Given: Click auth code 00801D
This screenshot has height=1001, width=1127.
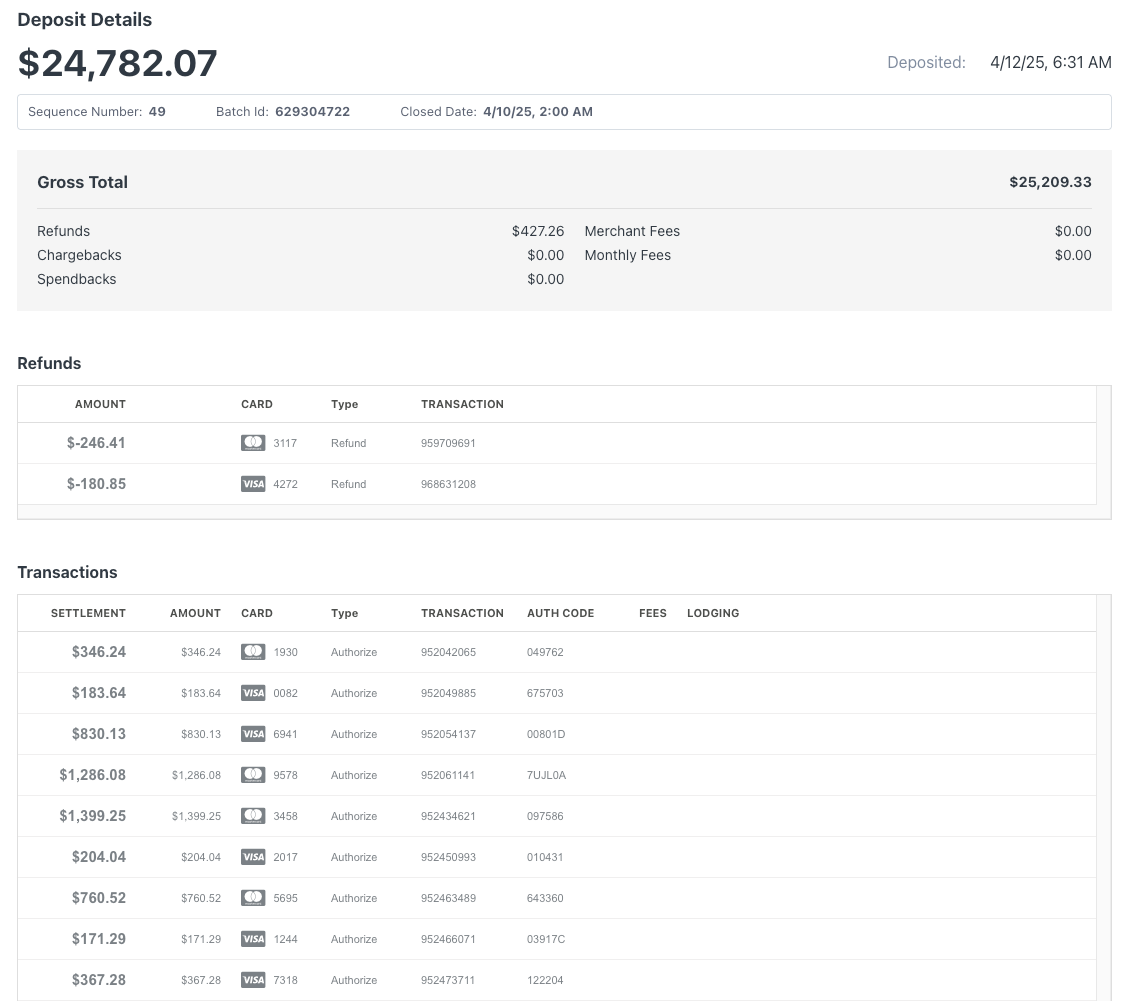Looking at the screenshot, I should (x=546, y=734).
